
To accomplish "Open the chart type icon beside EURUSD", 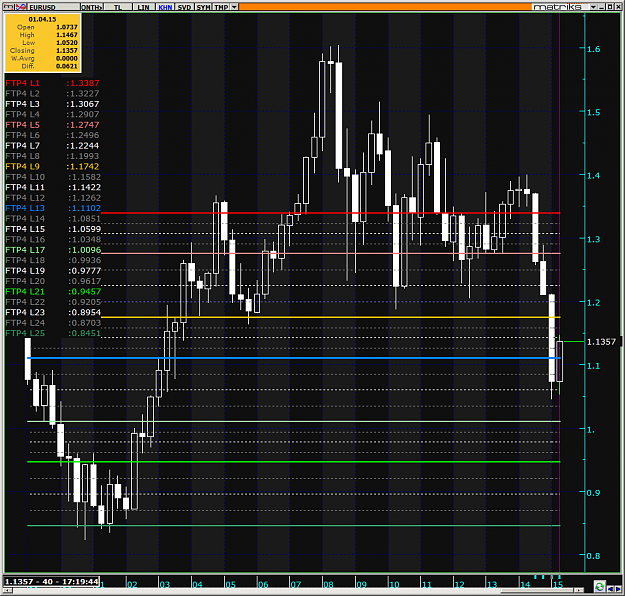I will [21, 7].
